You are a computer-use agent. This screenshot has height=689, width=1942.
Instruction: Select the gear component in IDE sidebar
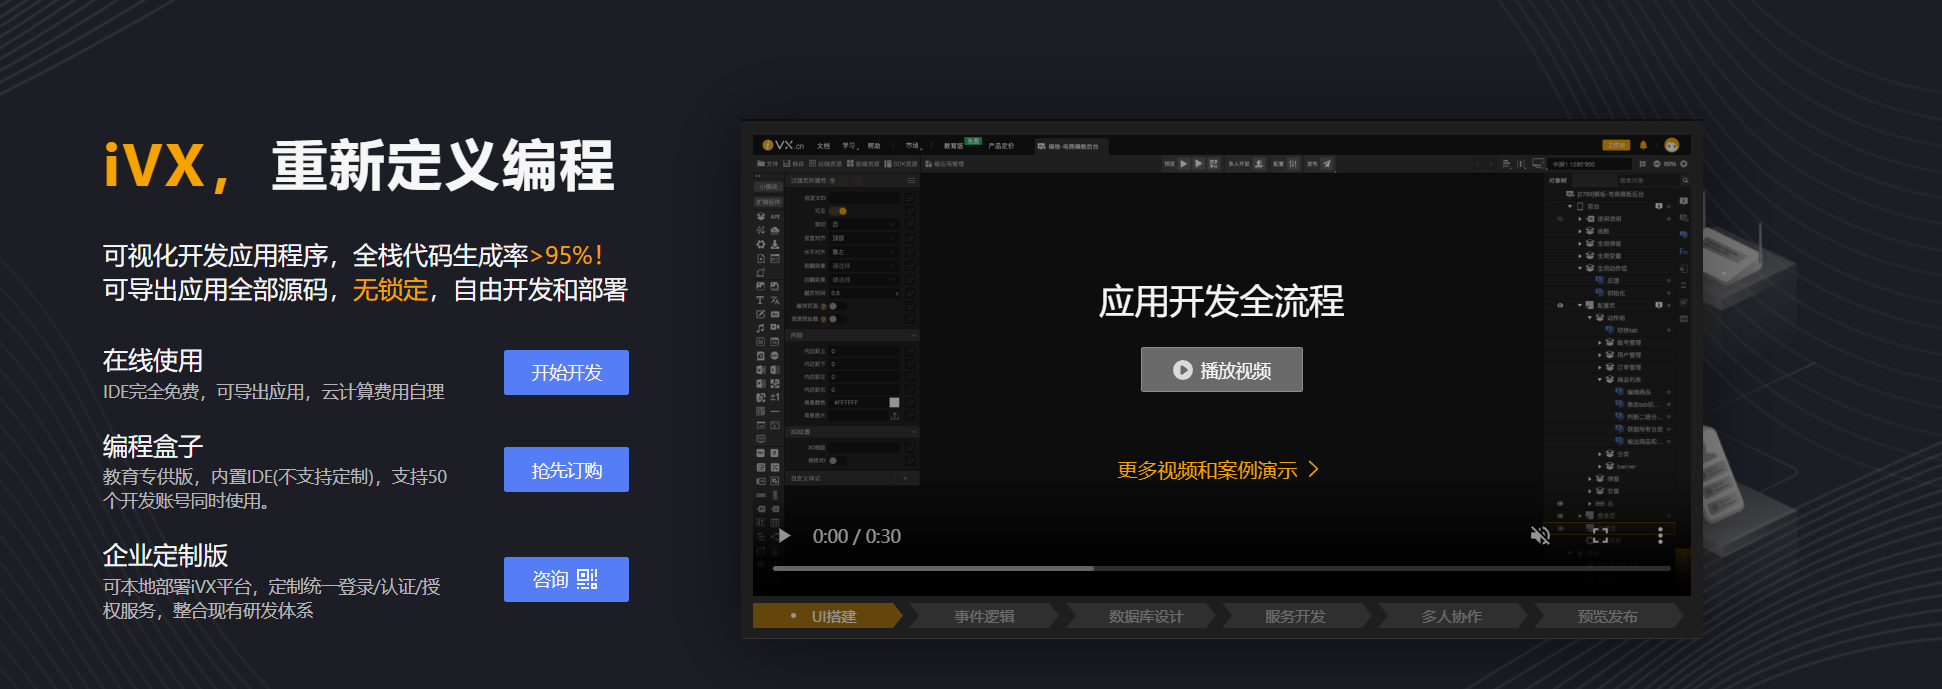point(761,244)
